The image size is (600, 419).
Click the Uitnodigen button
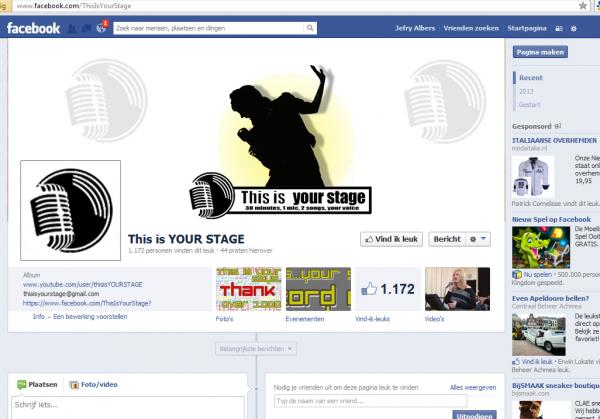point(474,415)
